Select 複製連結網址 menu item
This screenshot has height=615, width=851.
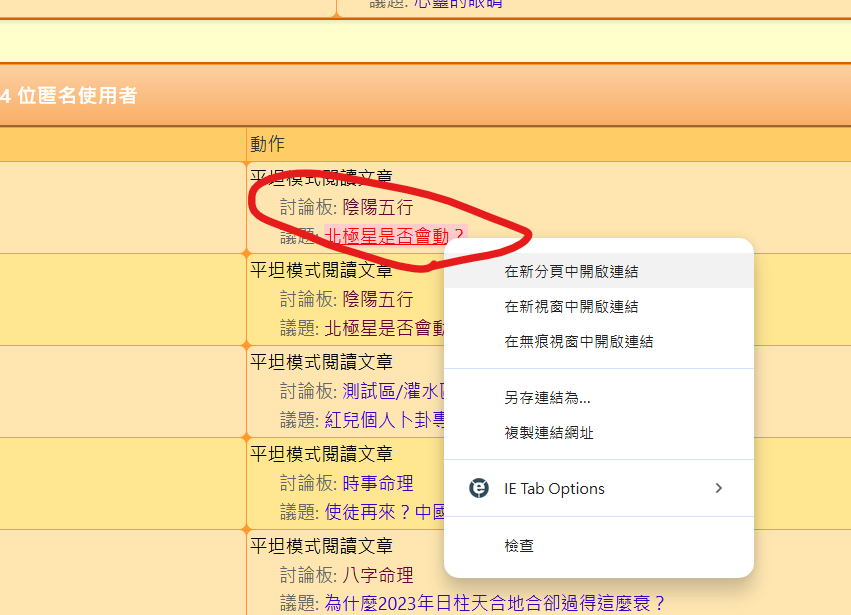click(549, 433)
